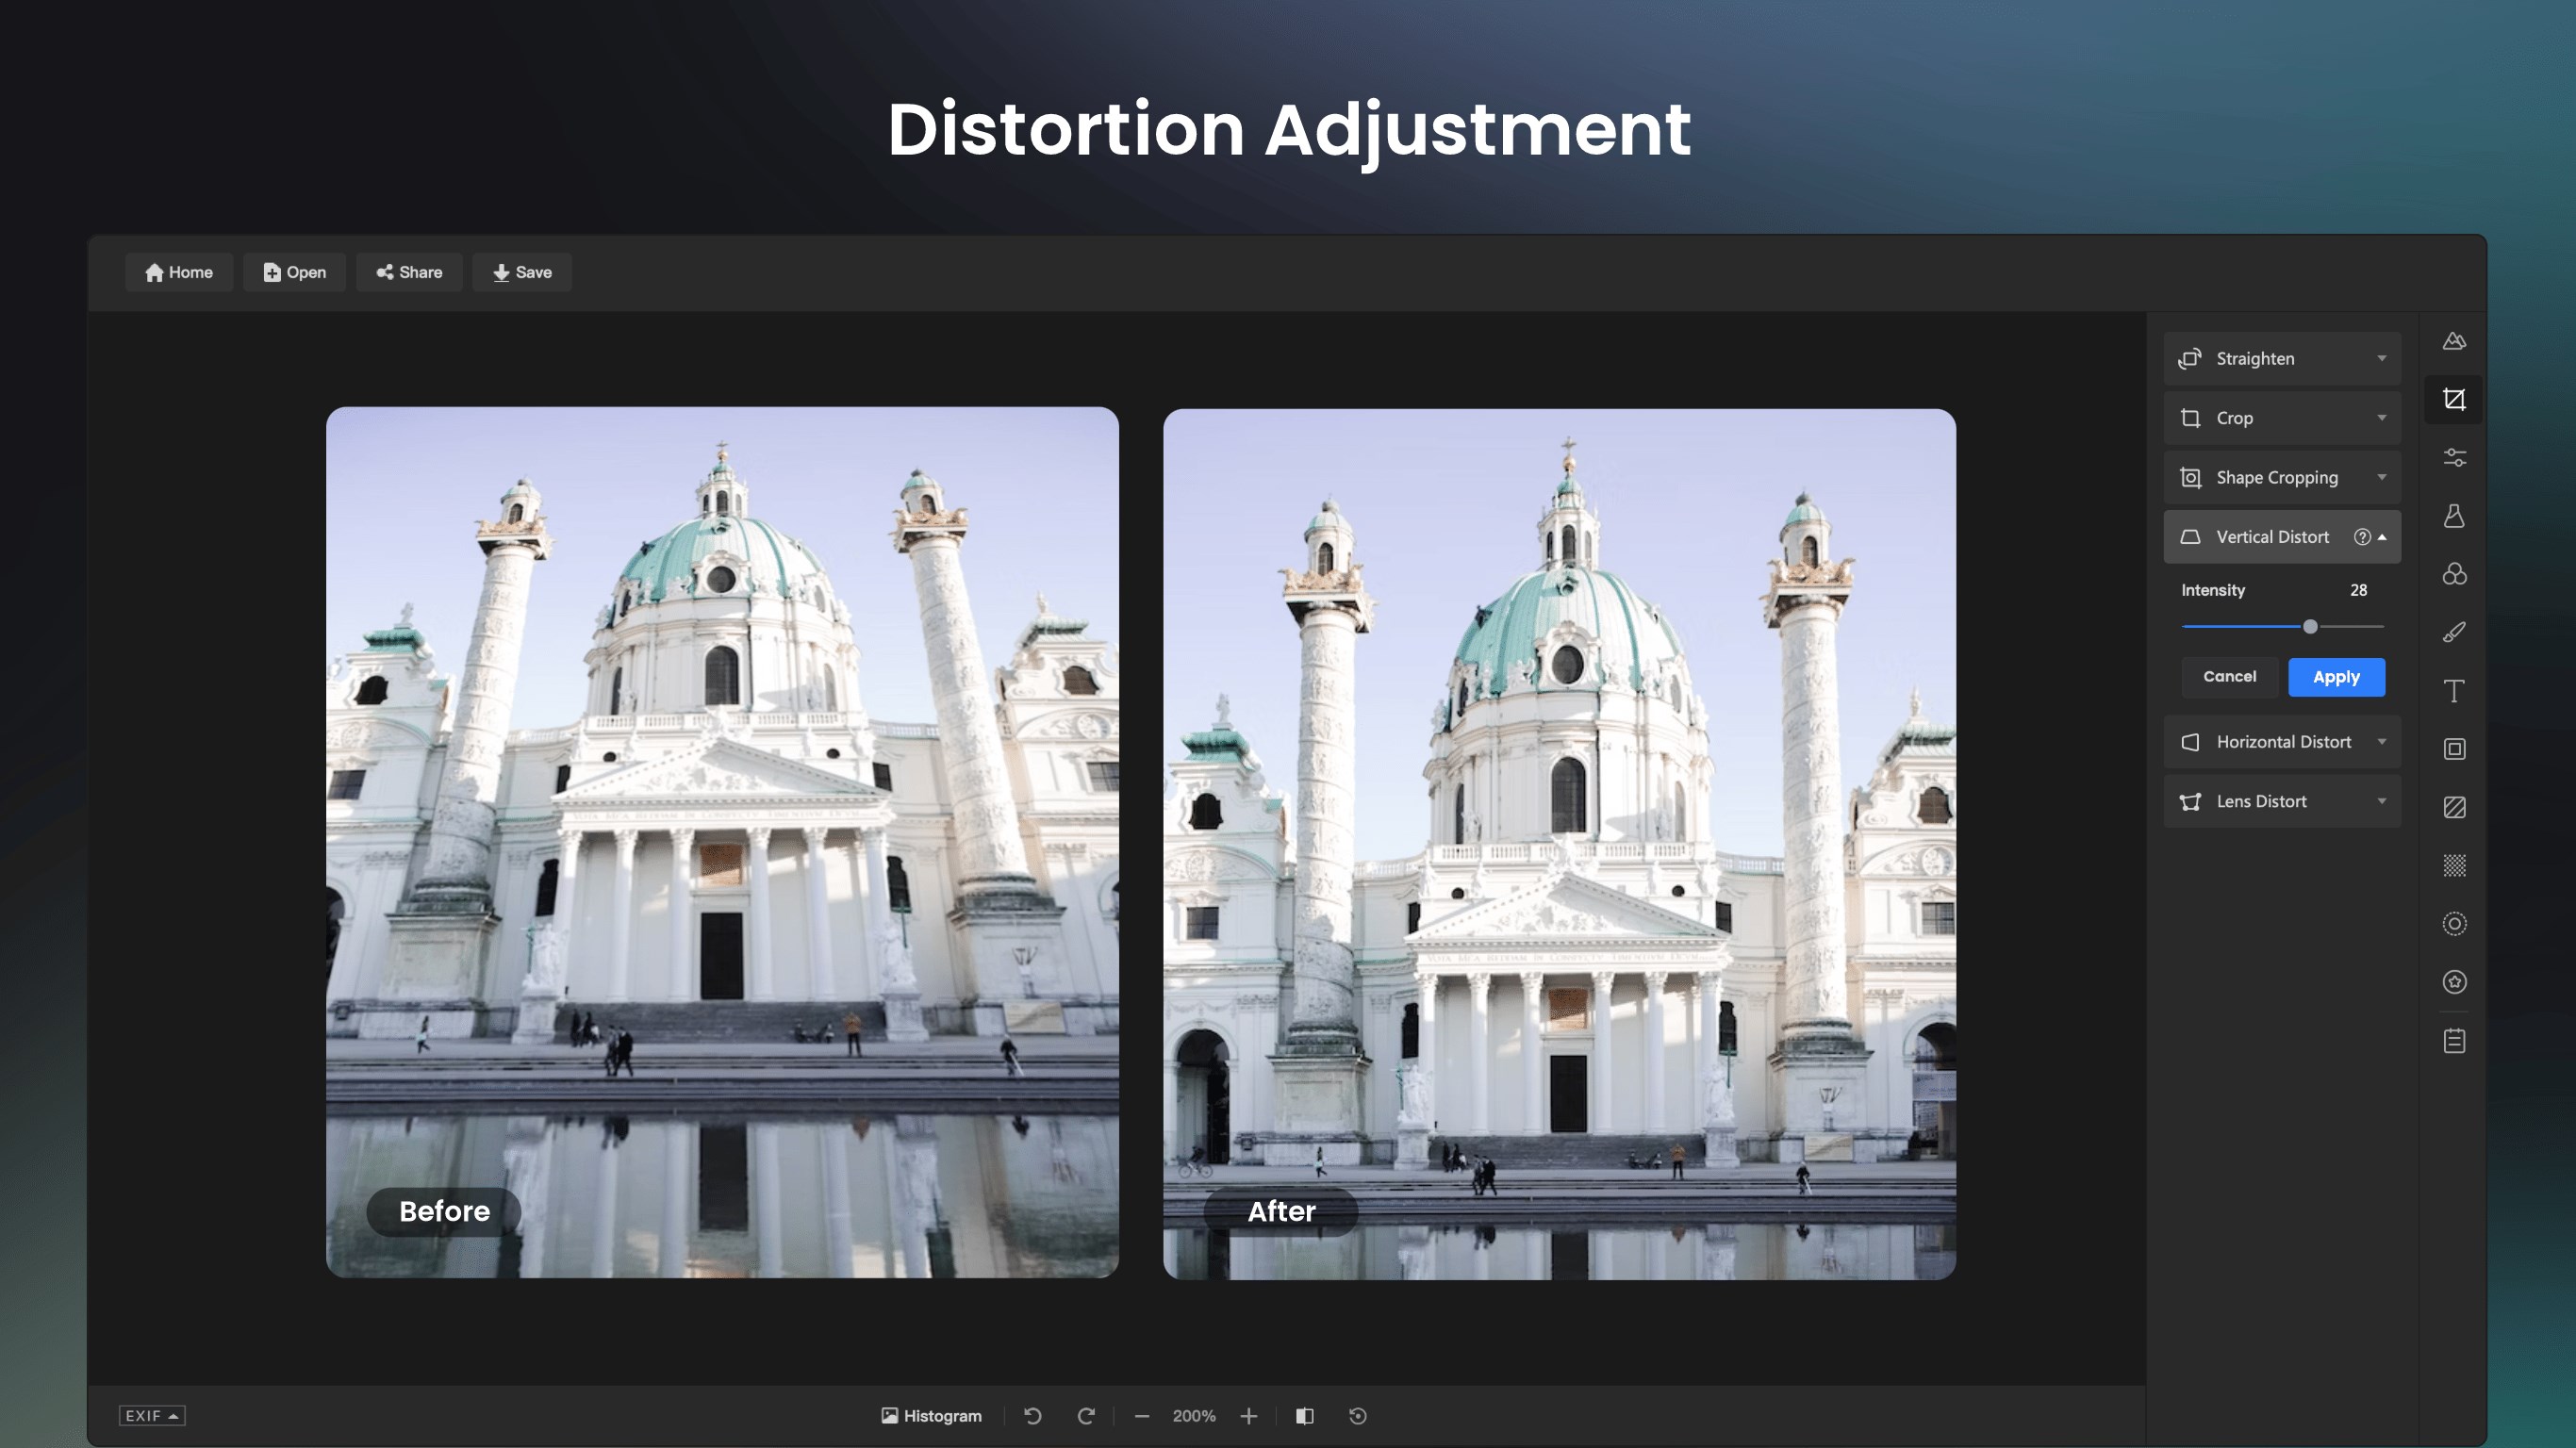Click the redo arrow in bottom bar
The height and width of the screenshot is (1448, 2576).
tap(1086, 1416)
